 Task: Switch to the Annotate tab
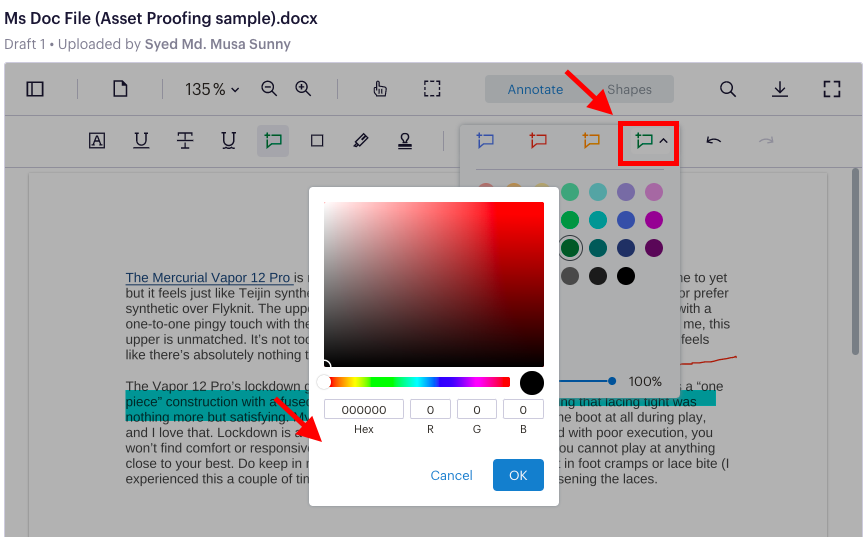pyautogui.click(x=535, y=89)
